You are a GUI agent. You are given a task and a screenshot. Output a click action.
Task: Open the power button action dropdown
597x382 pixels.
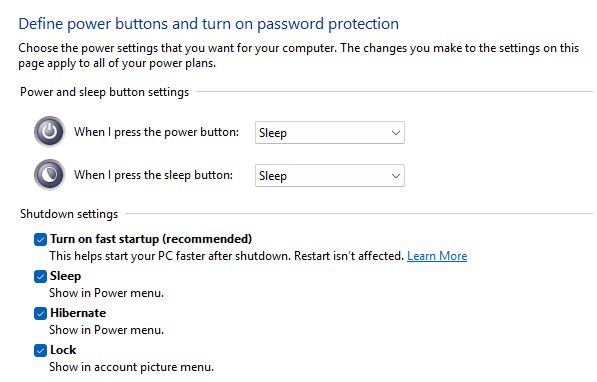[330, 133]
